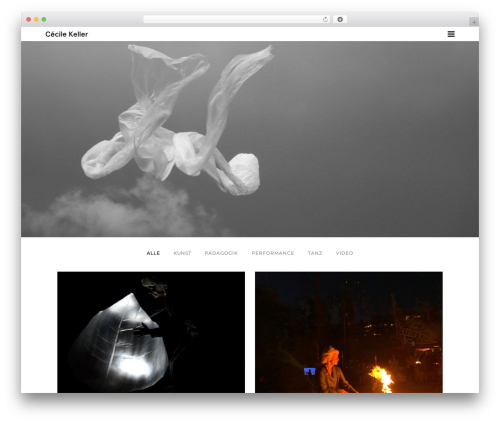Select the KUNST filter

(182, 253)
